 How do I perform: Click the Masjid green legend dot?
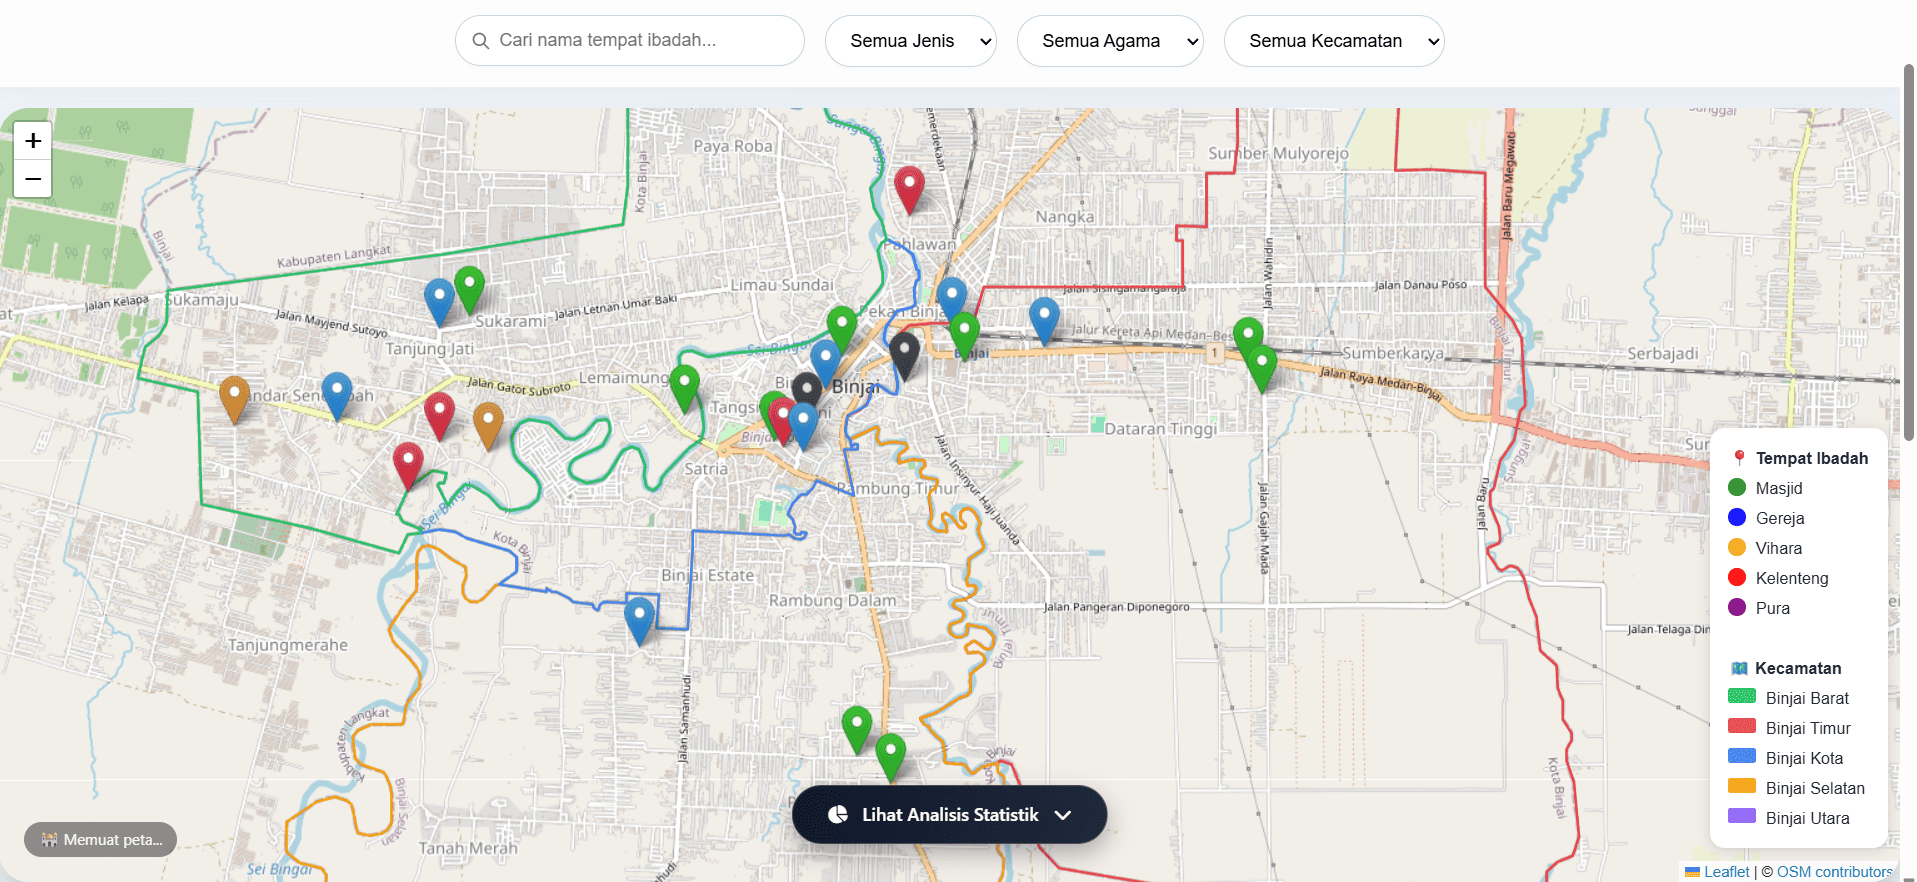click(x=1737, y=488)
